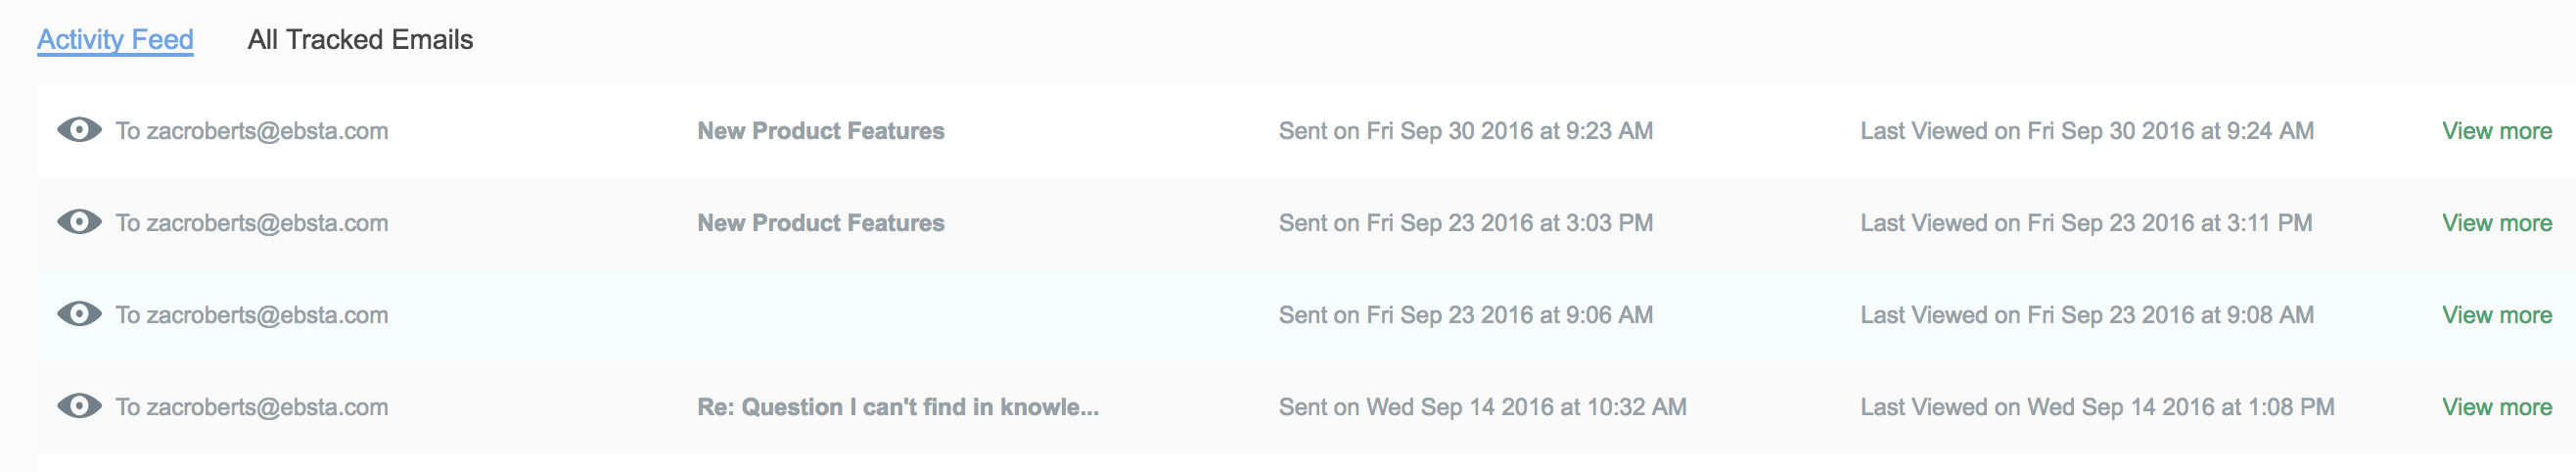
Task: Open the "Re: Question I can't find in knowle..." subject
Action: pos(897,407)
